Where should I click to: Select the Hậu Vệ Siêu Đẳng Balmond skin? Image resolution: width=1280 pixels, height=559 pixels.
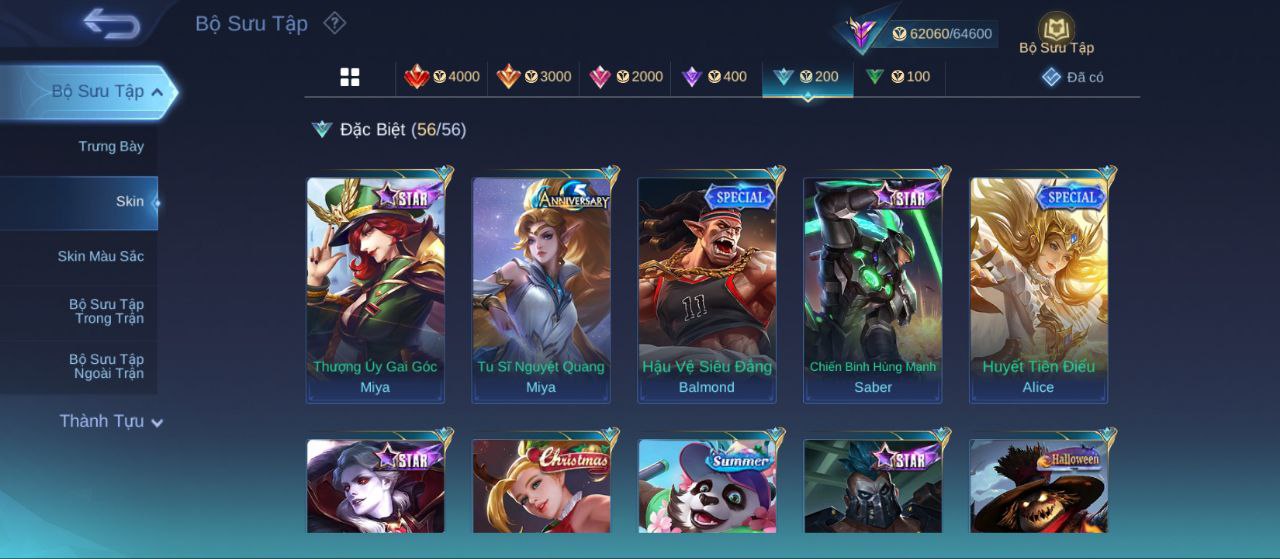tap(707, 290)
